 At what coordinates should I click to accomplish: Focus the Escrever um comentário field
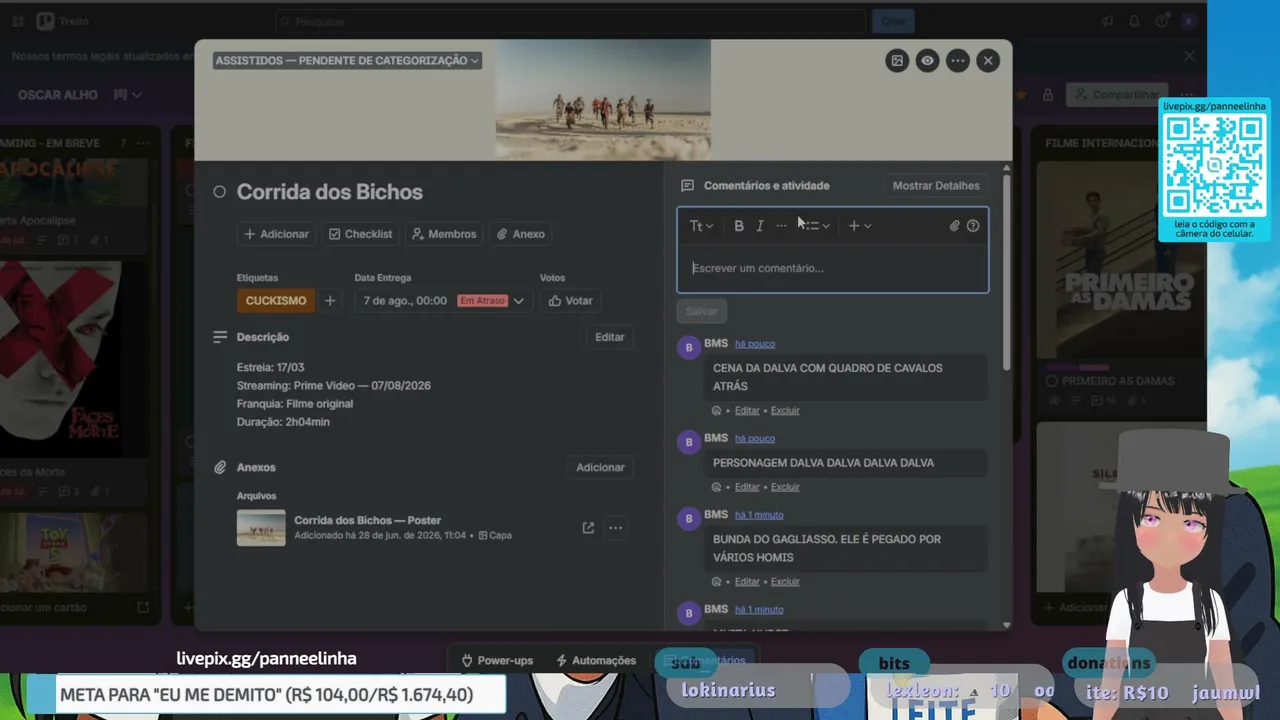coord(833,268)
